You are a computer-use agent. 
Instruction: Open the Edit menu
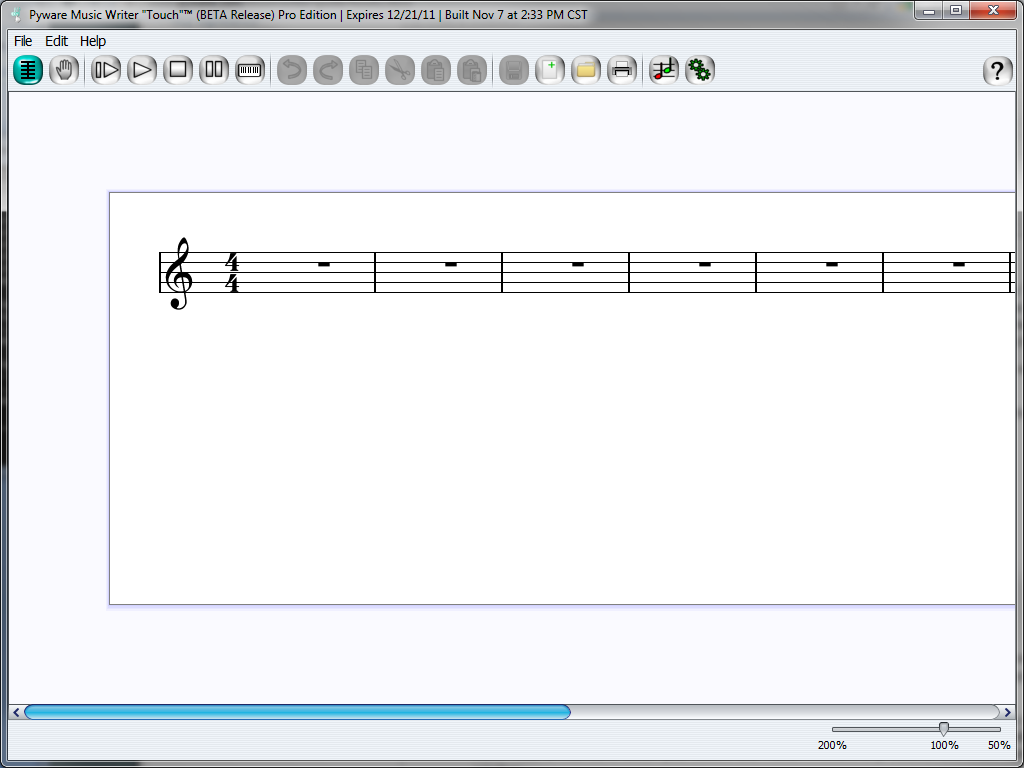(x=56, y=41)
